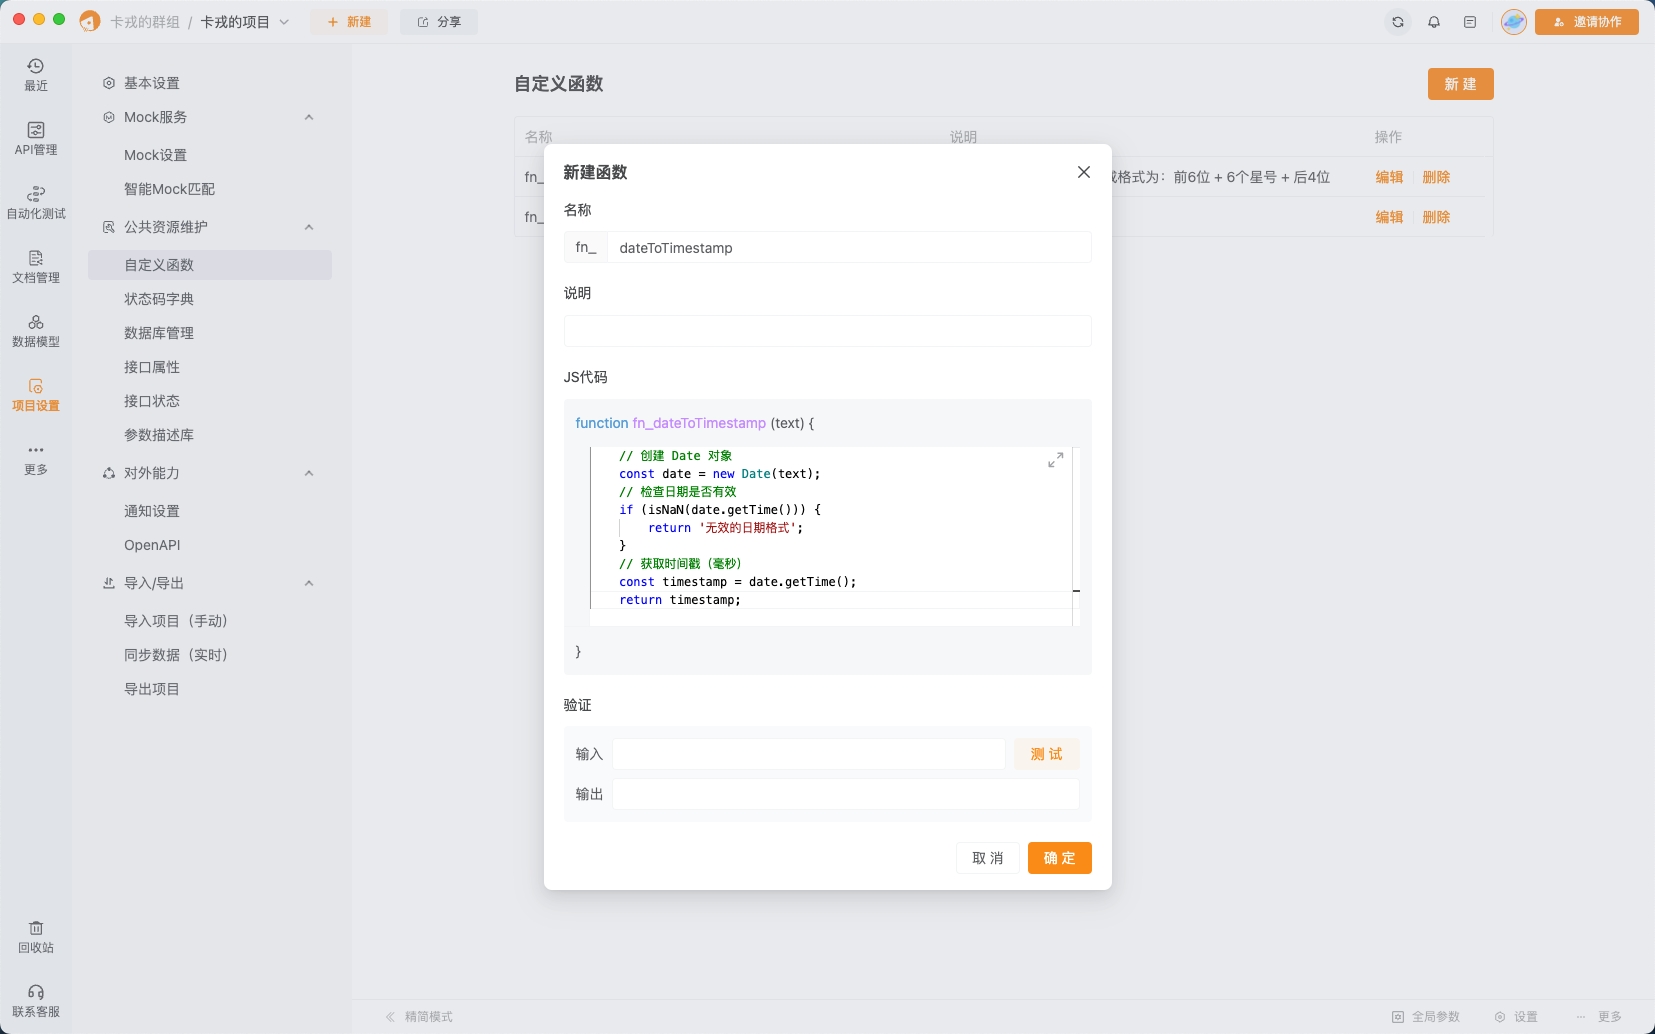The height and width of the screenshot is (1034, 1655).
Task: Click the 分享 share button
Action: tap(439, 22)
